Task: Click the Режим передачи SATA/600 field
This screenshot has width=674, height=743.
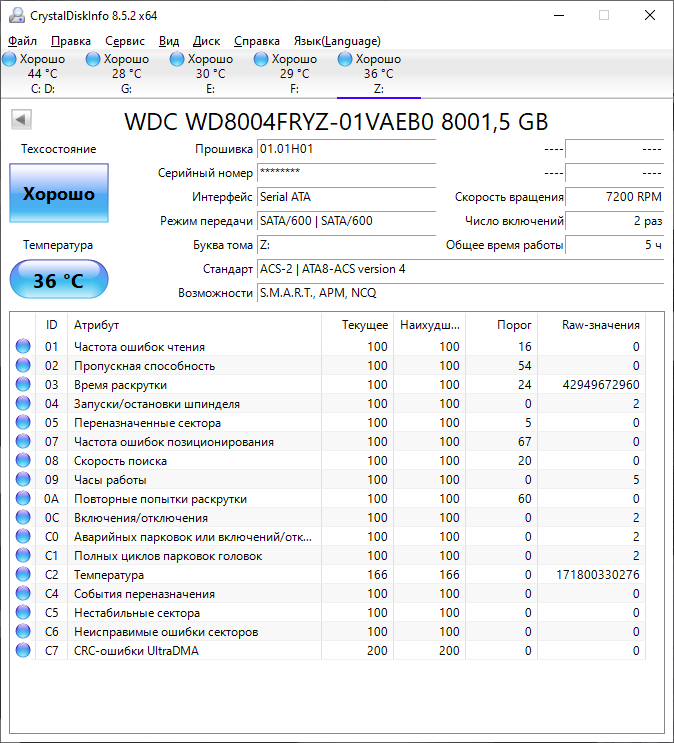Action: pos(346,221)
